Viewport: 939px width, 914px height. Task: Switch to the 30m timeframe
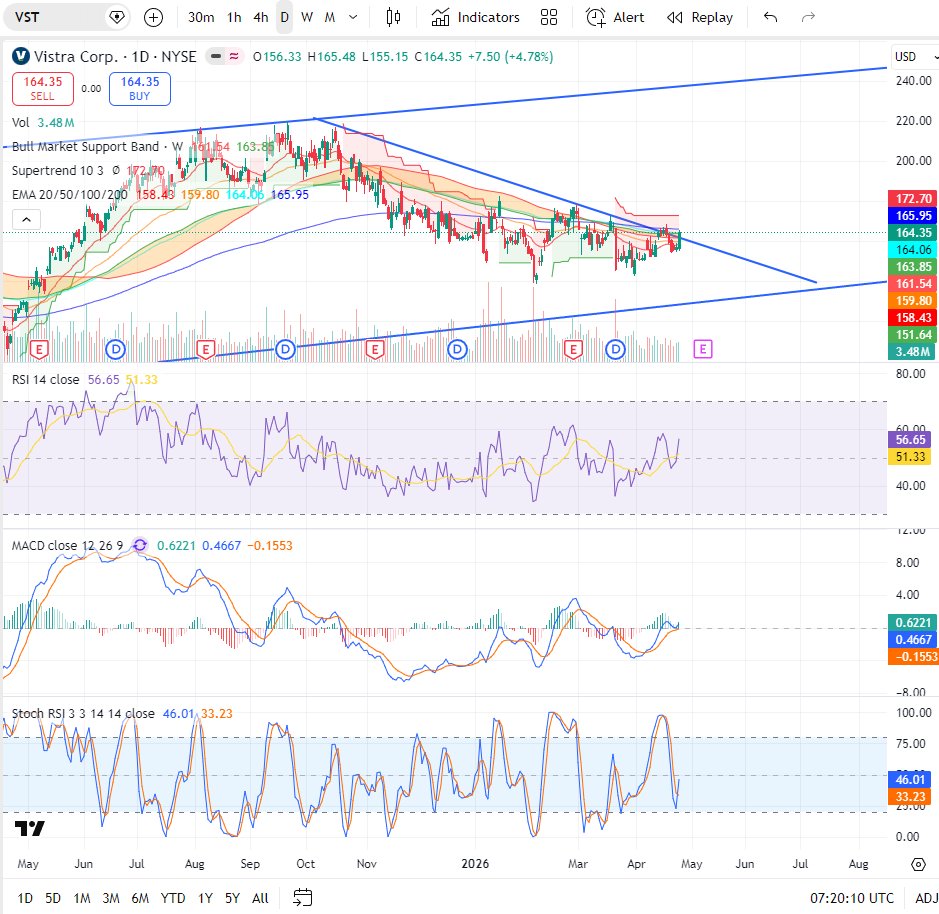coord(201,17)
